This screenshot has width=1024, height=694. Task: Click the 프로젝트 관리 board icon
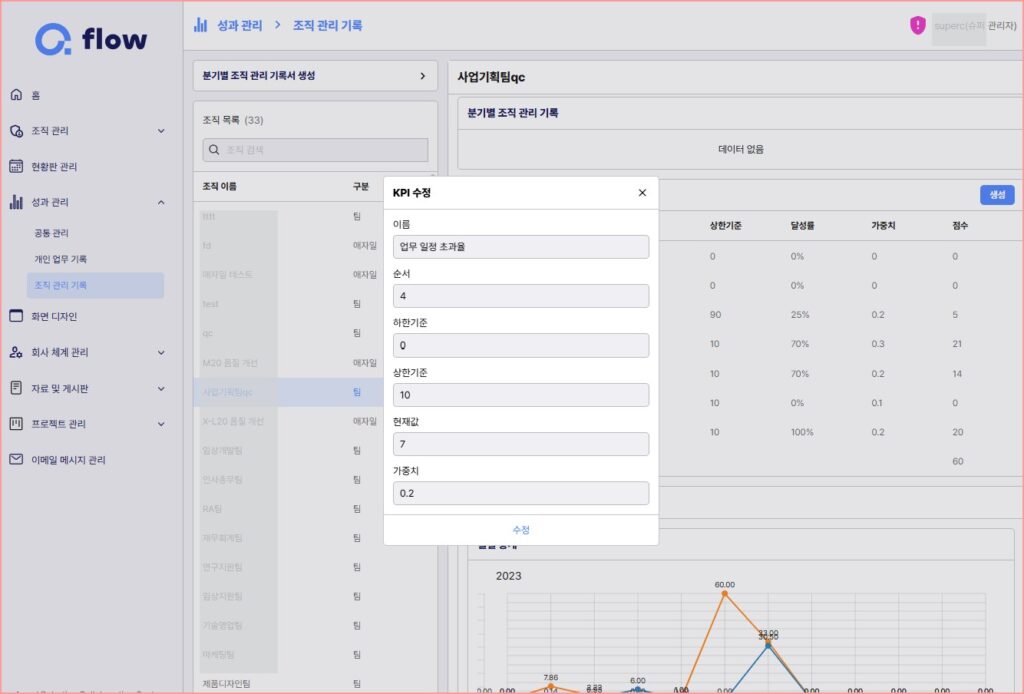(16, 424)
